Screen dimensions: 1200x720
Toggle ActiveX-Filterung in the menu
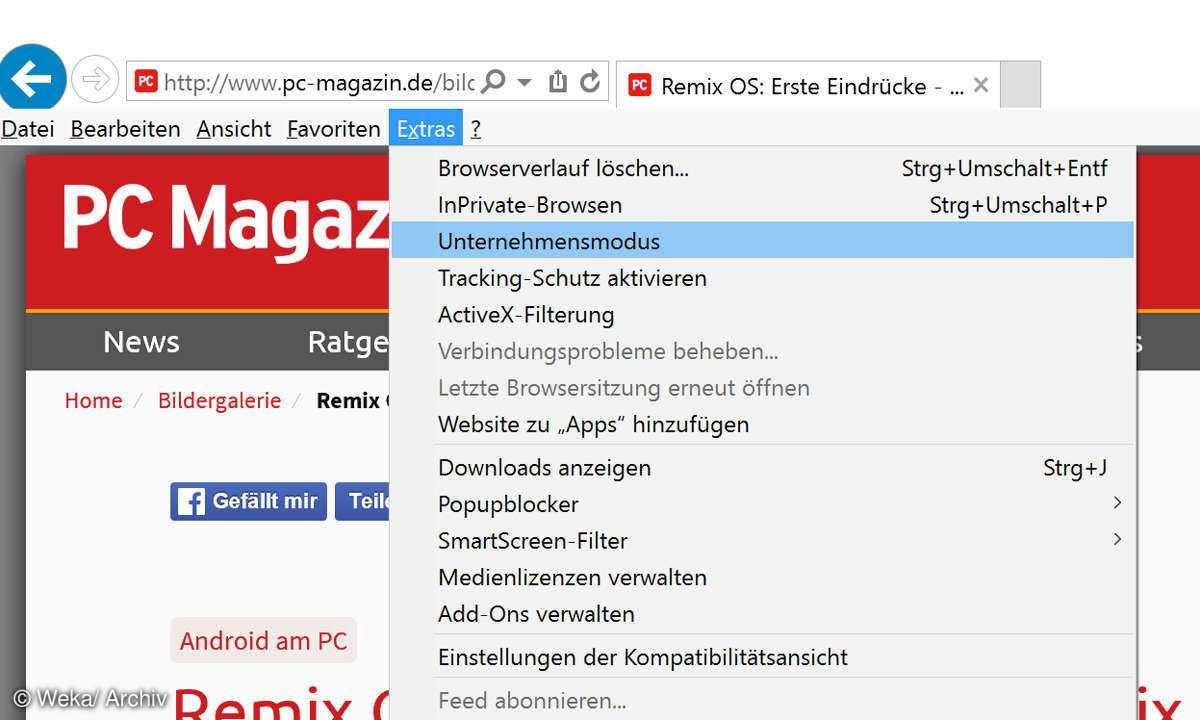[763, 315]
